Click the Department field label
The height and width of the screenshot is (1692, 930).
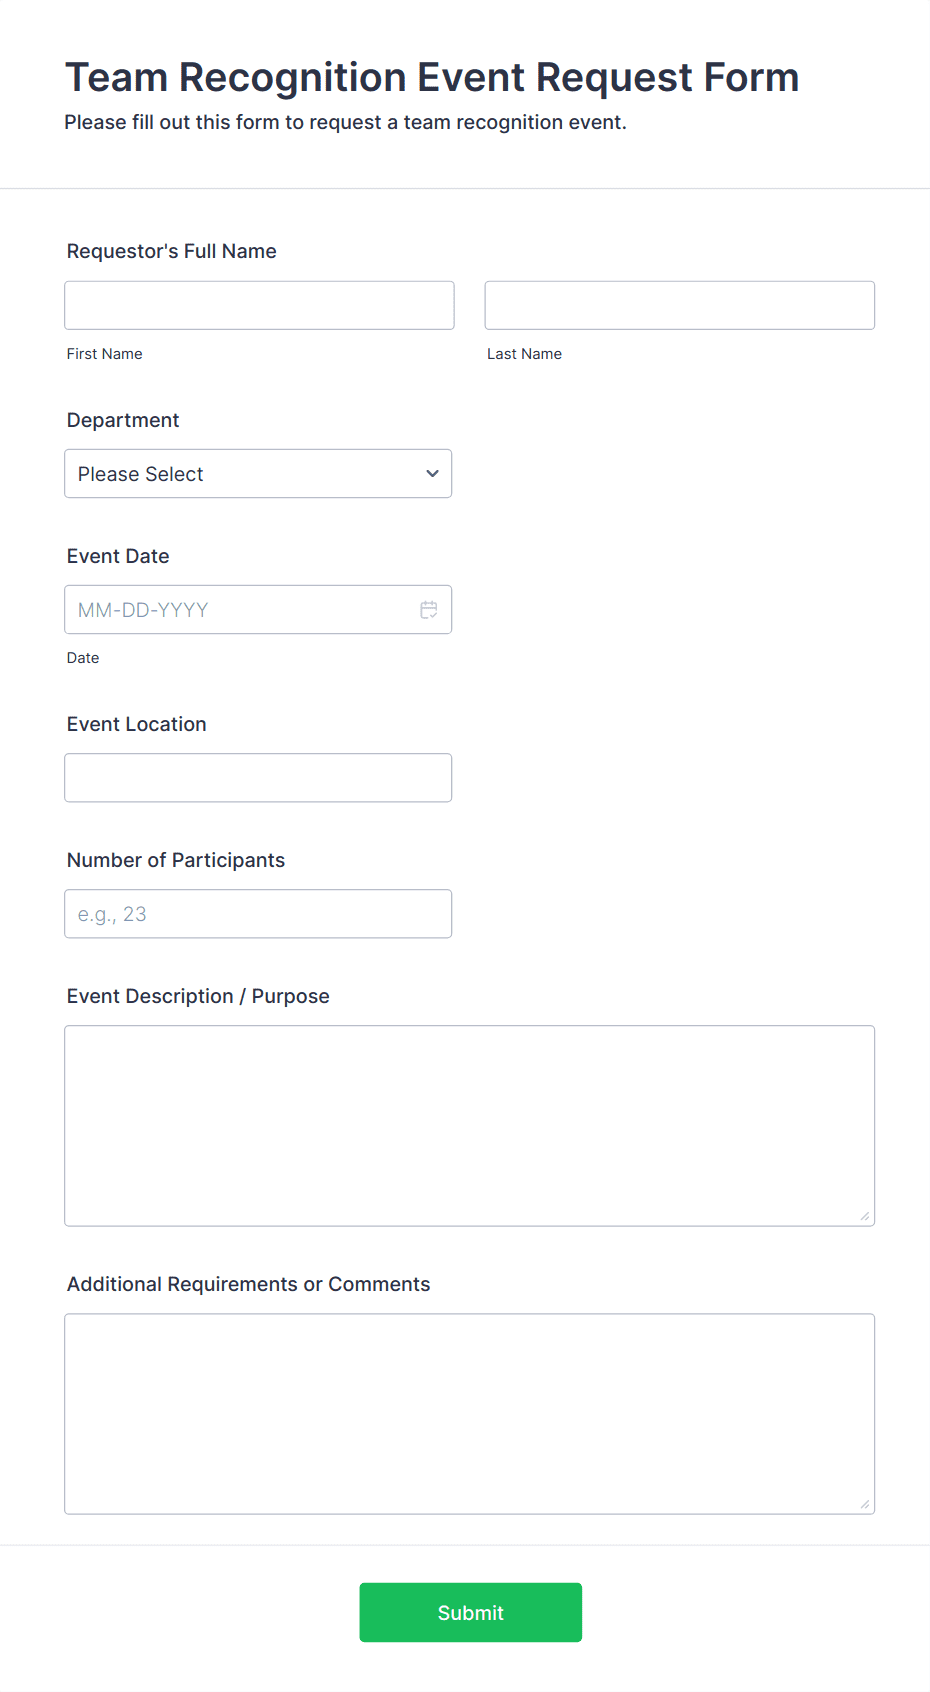tap(123, 420)
